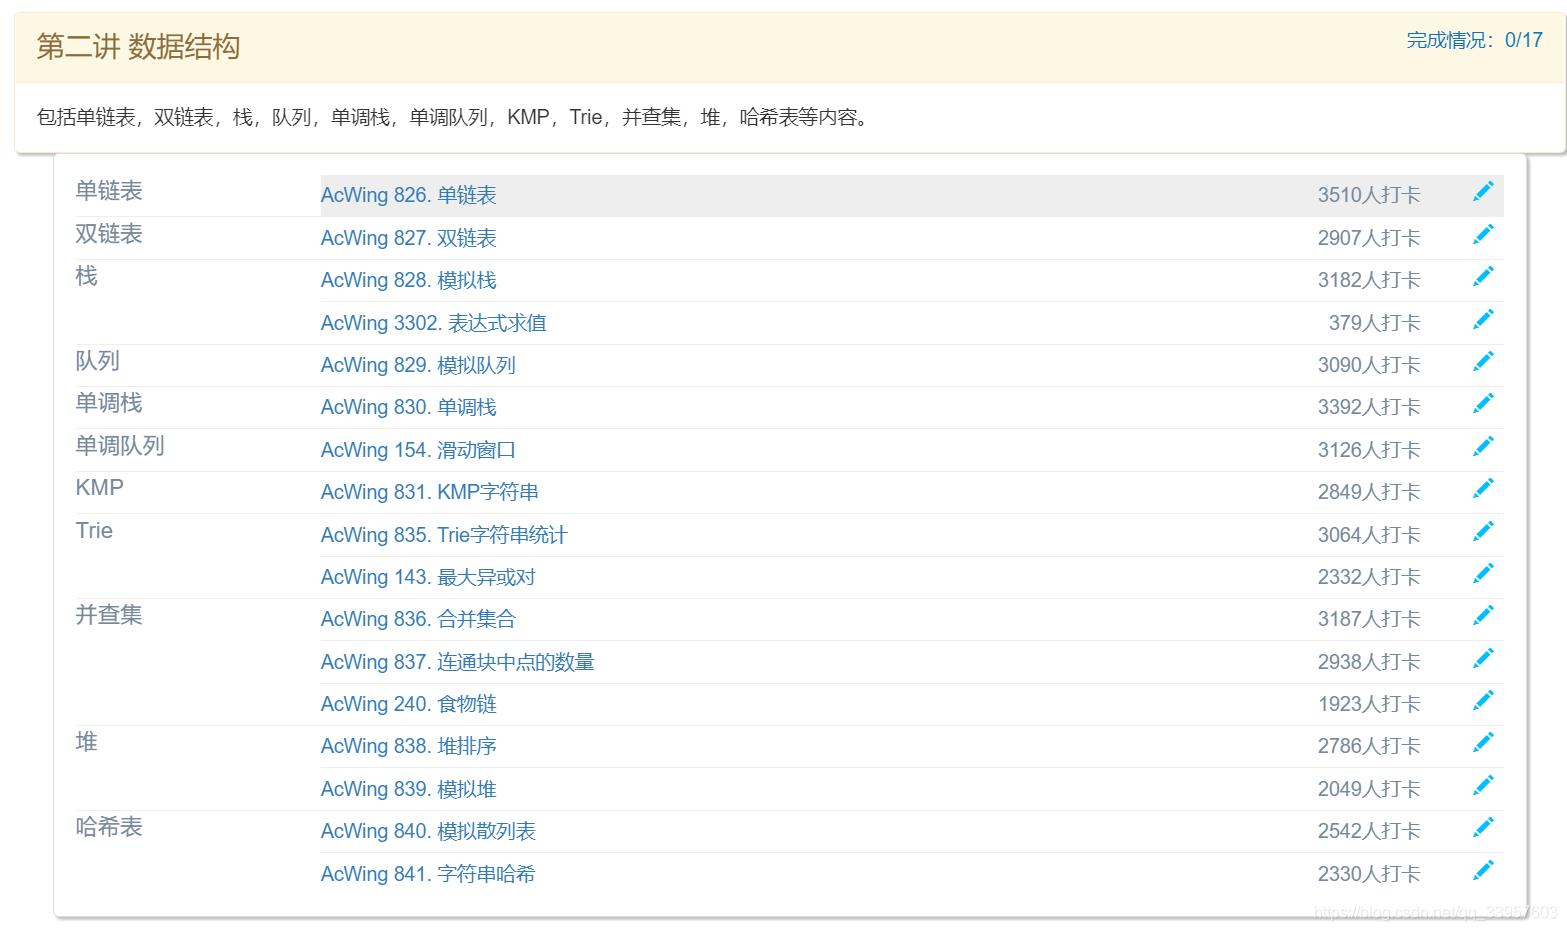Click the 单链表 category label
Viewport: 1567px width, 931px height.
109,191
